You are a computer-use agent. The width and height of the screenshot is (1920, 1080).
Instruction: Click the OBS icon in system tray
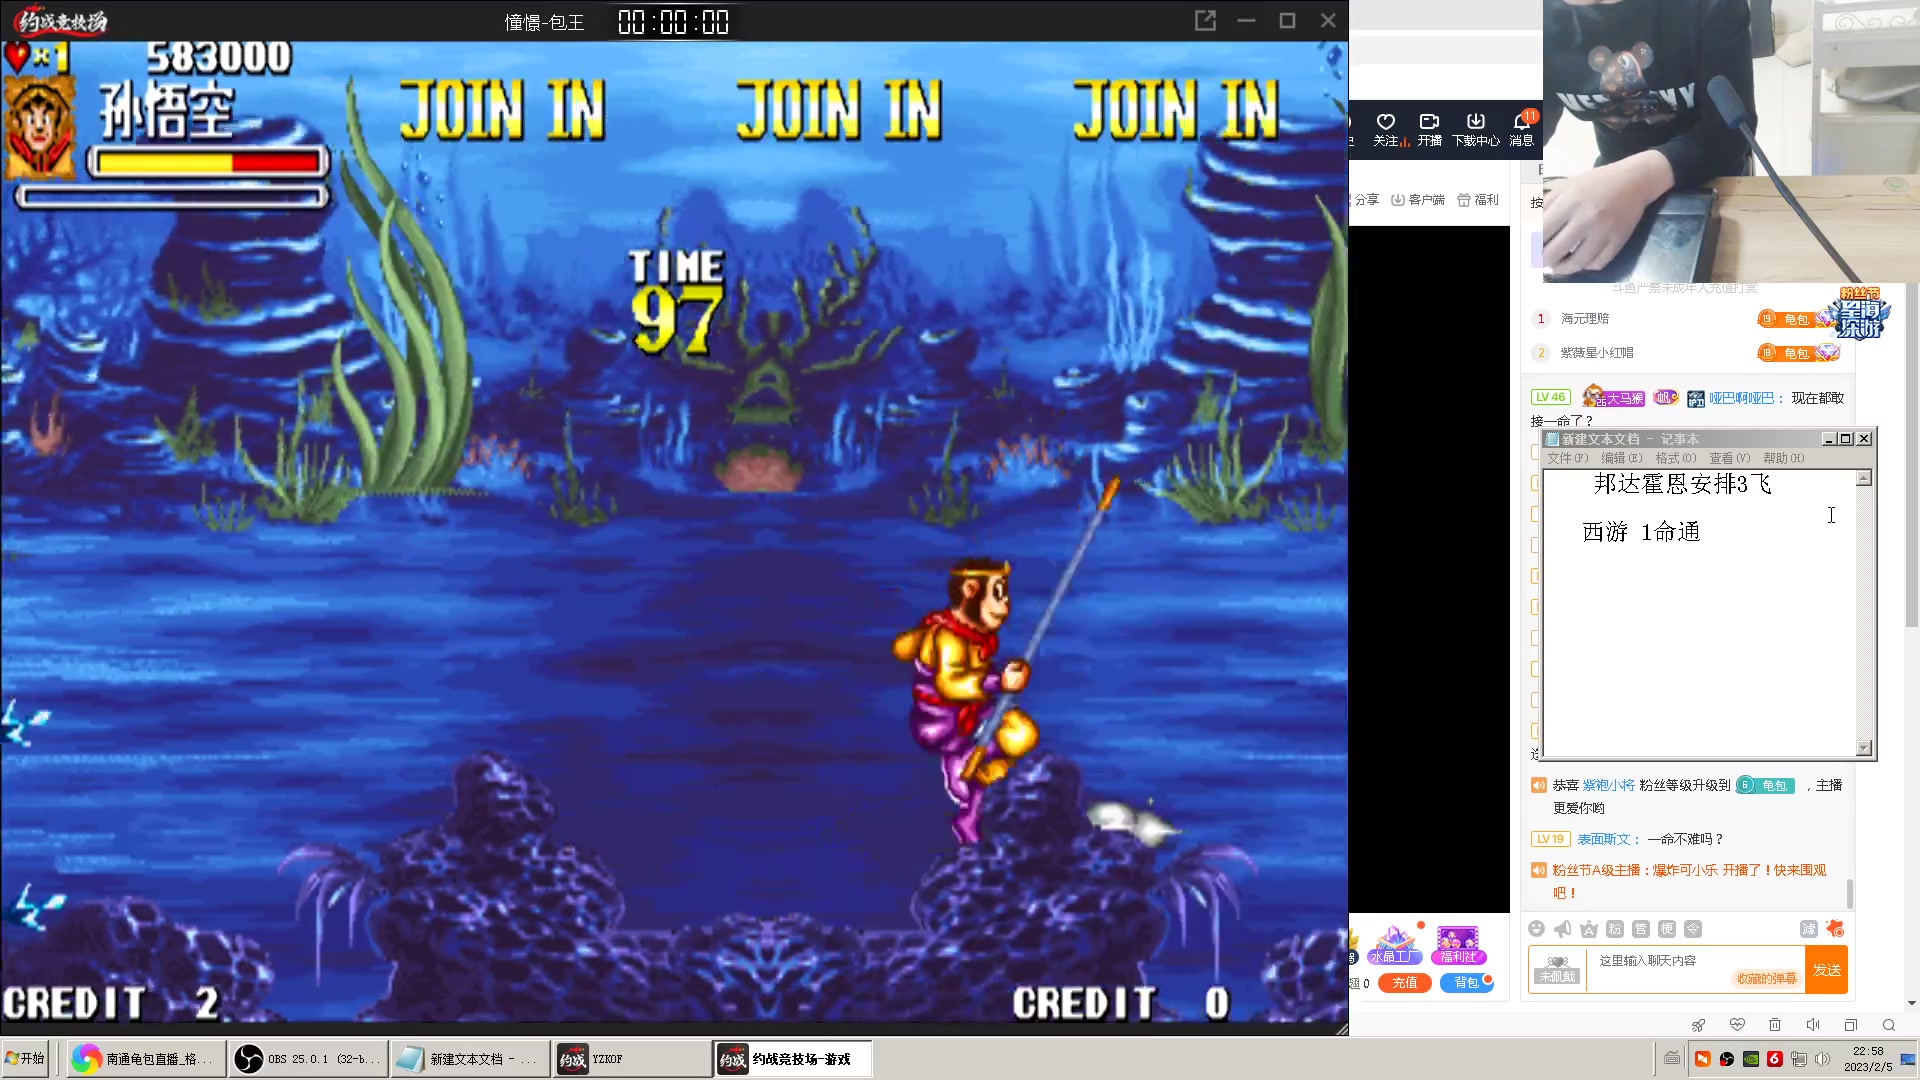1727,1059
